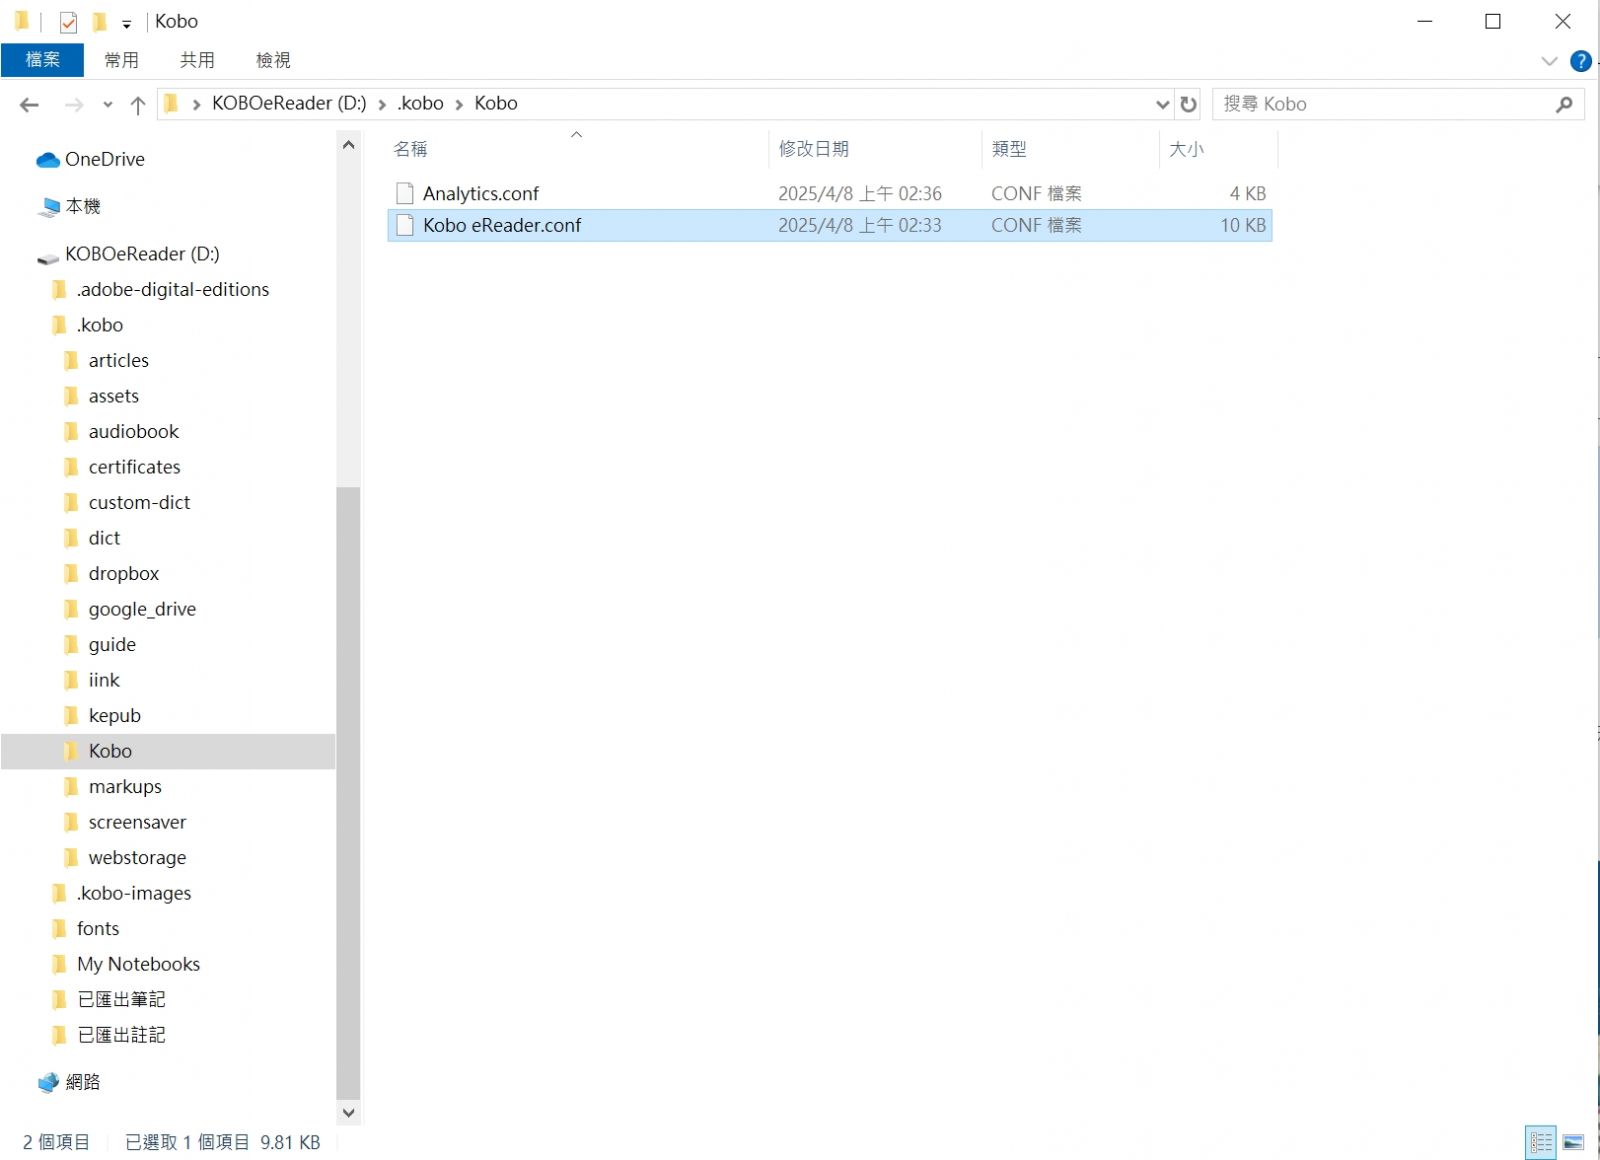This screenshot has width=1600, height=1160.
Task: Expand the chevron after KOBOeReader (D:) breadcrumb
Action: coord(382,104)
